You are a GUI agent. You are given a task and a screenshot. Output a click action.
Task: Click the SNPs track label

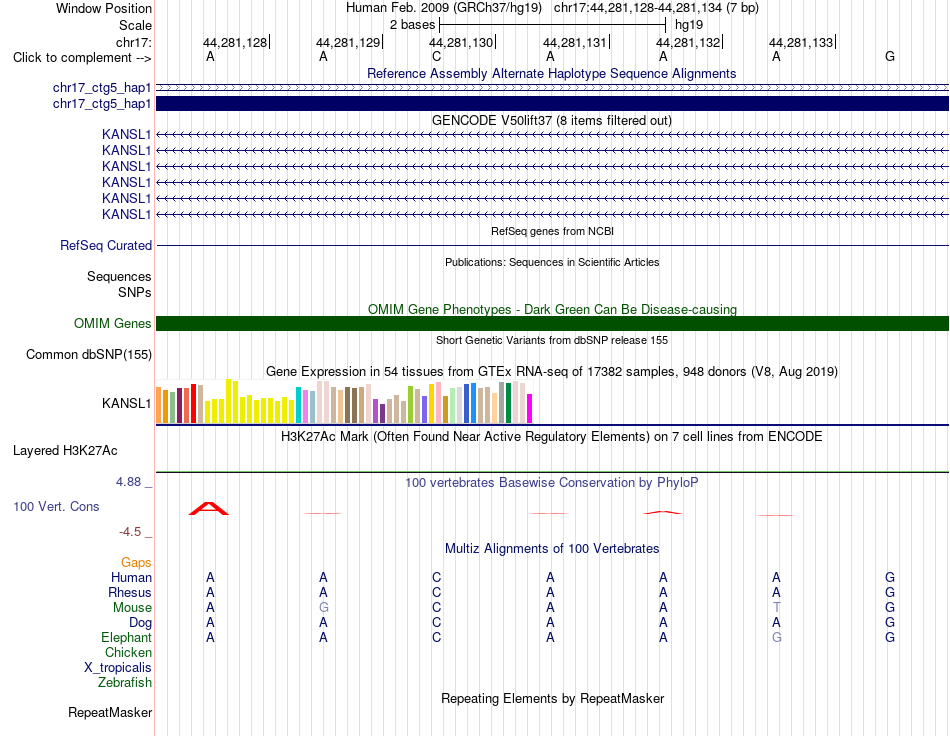click(135, 292)
